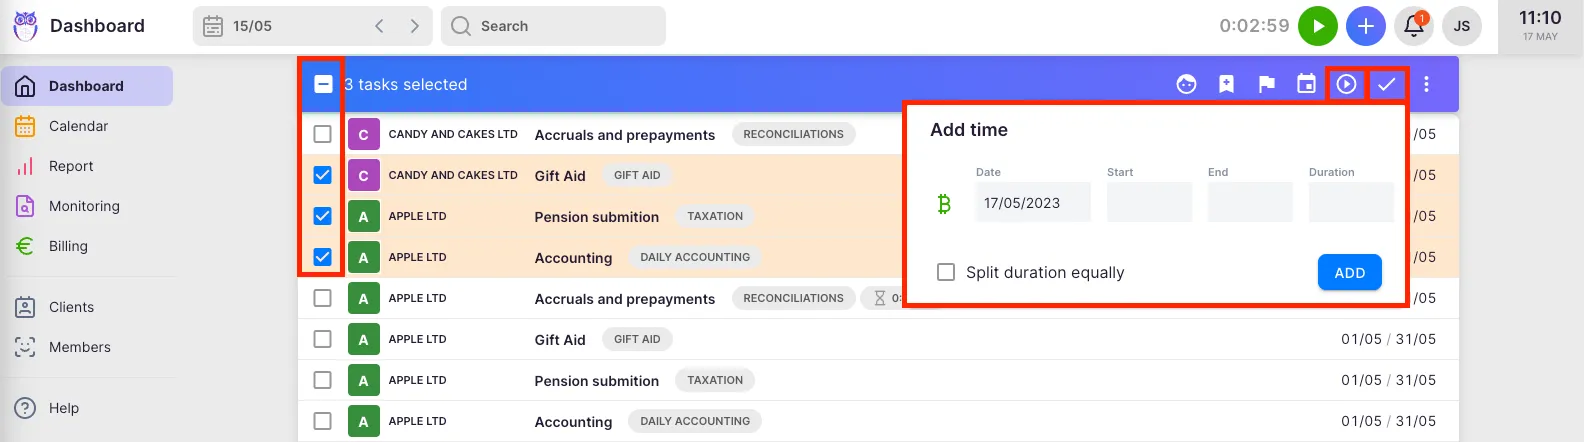Mark selected tasks complete with checkmark icon
This screenshot has width=1584, height=442.
point(1386,85)
